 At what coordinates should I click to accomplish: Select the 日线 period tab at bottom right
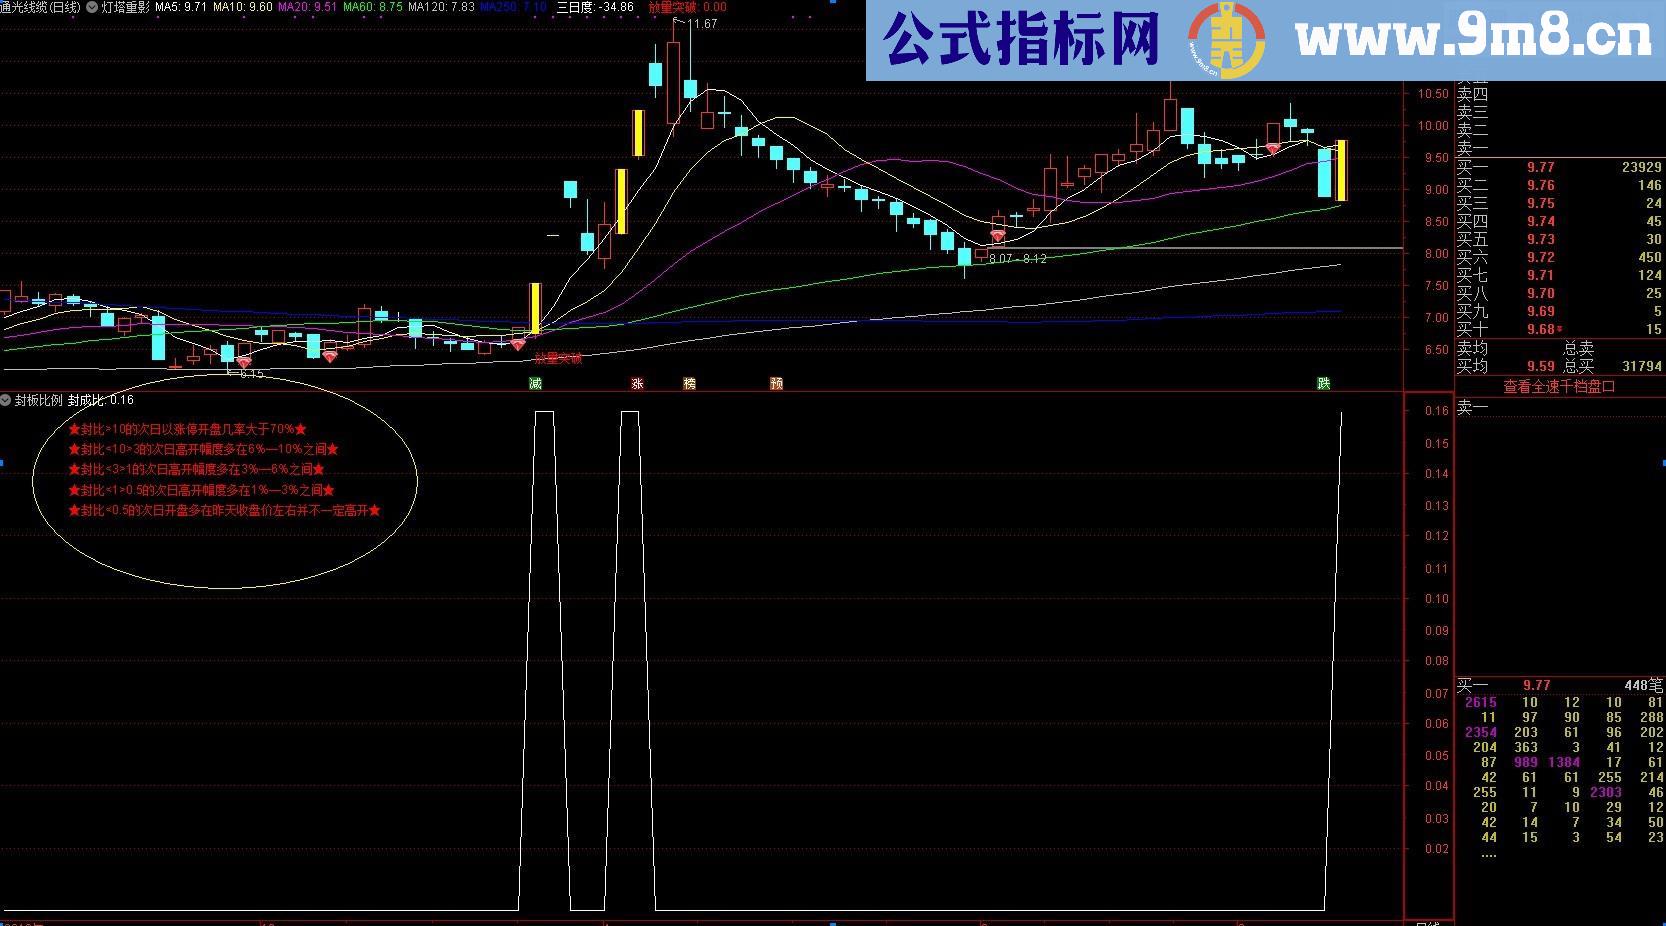coord(1428,922)
